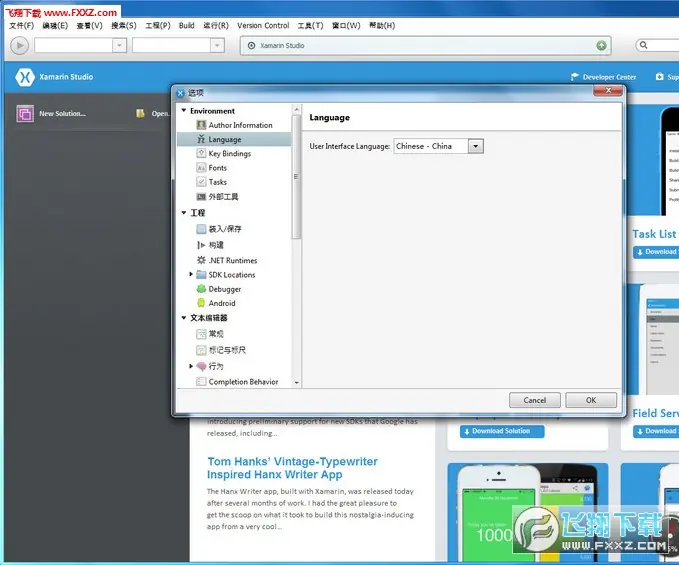Click the Developer Center flag icon

(x=574, y=77)
